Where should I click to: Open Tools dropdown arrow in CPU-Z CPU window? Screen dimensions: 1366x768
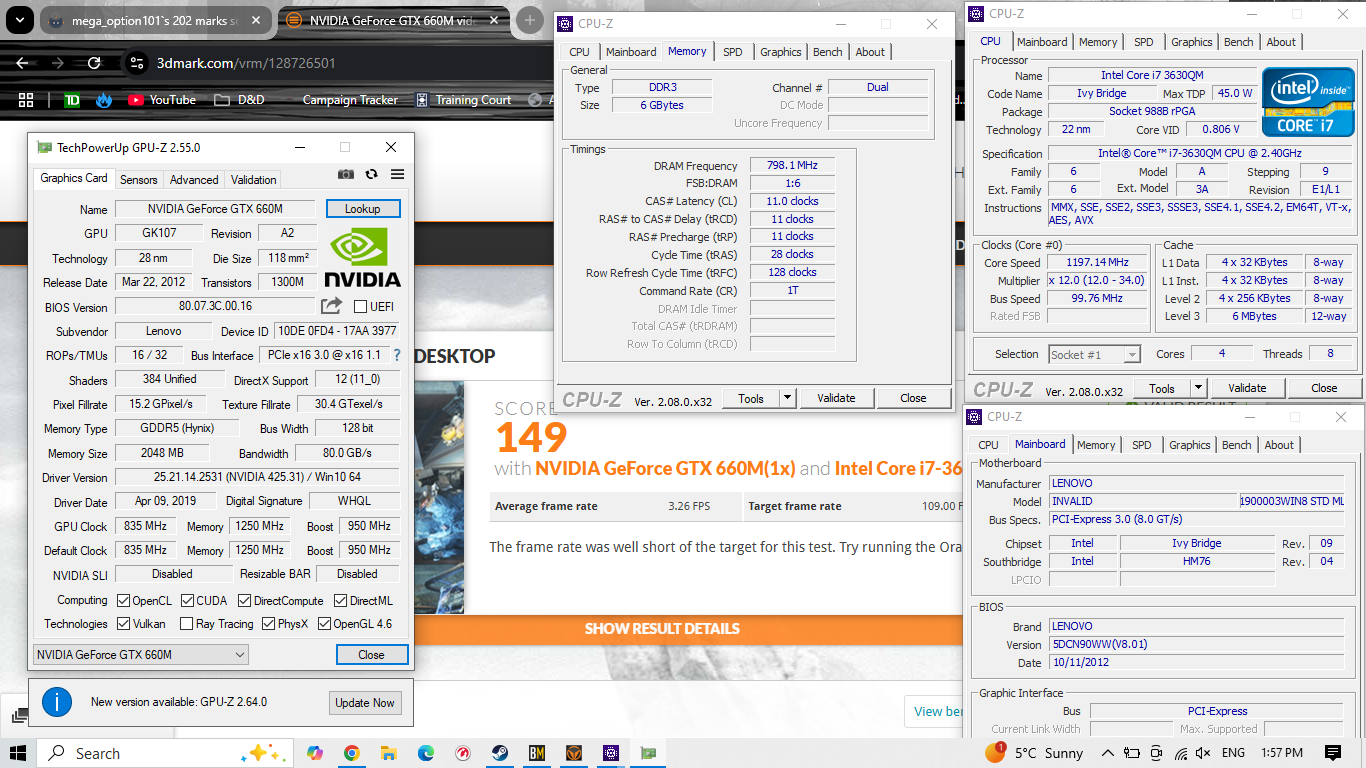pos(1199,388)
